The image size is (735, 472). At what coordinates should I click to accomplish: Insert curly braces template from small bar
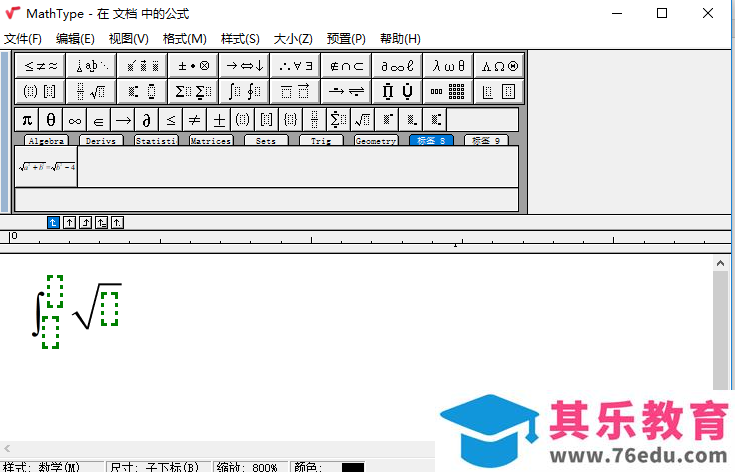point(290,120)
